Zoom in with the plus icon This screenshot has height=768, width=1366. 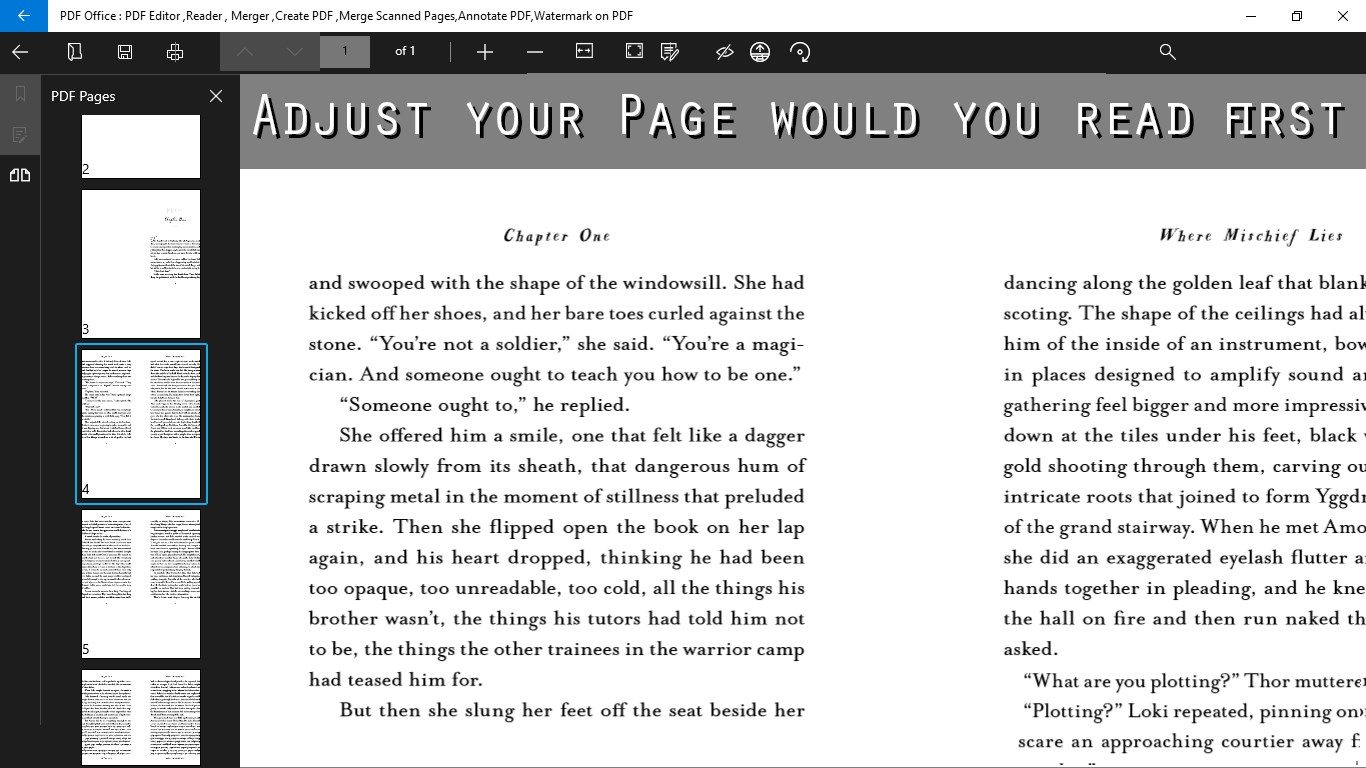485,52
